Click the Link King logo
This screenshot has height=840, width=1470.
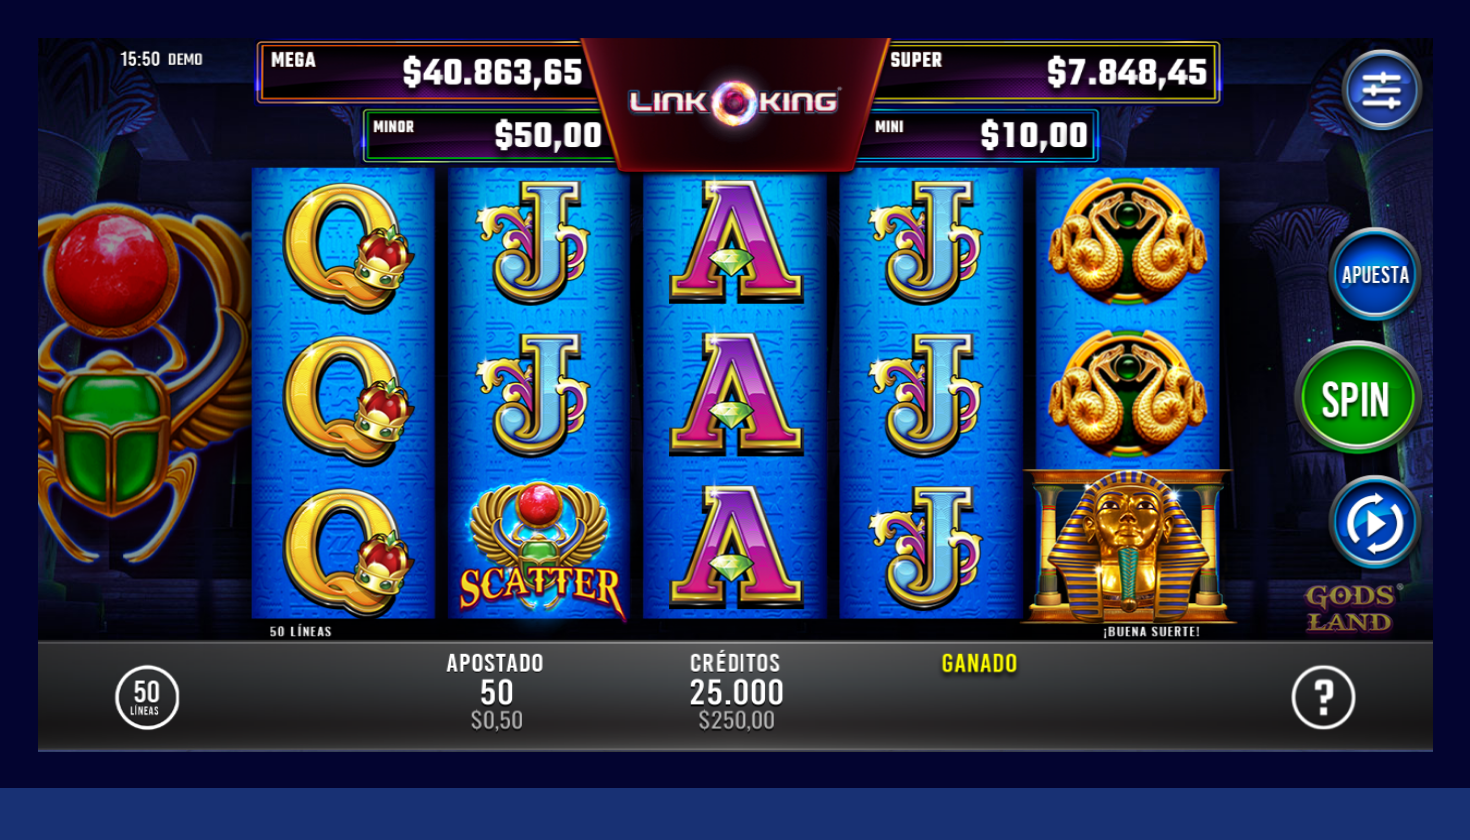[x=735, y=102]
